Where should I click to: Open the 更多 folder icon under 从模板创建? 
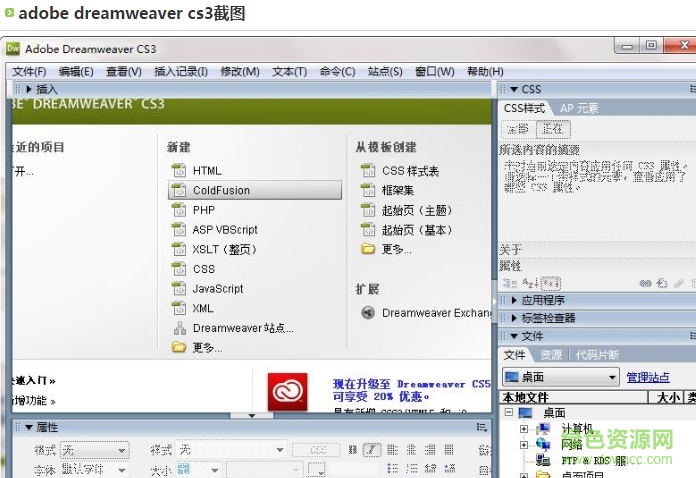[x=368, y=249]
